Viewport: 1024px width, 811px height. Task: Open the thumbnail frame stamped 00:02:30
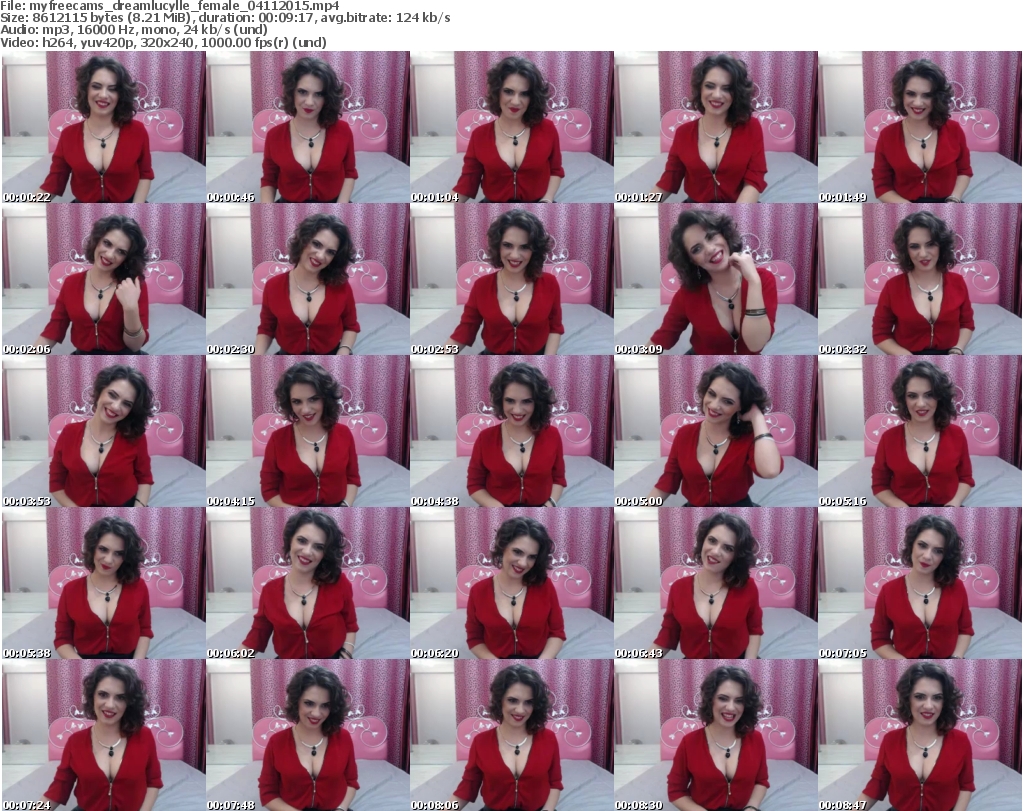tap(308, 279)
